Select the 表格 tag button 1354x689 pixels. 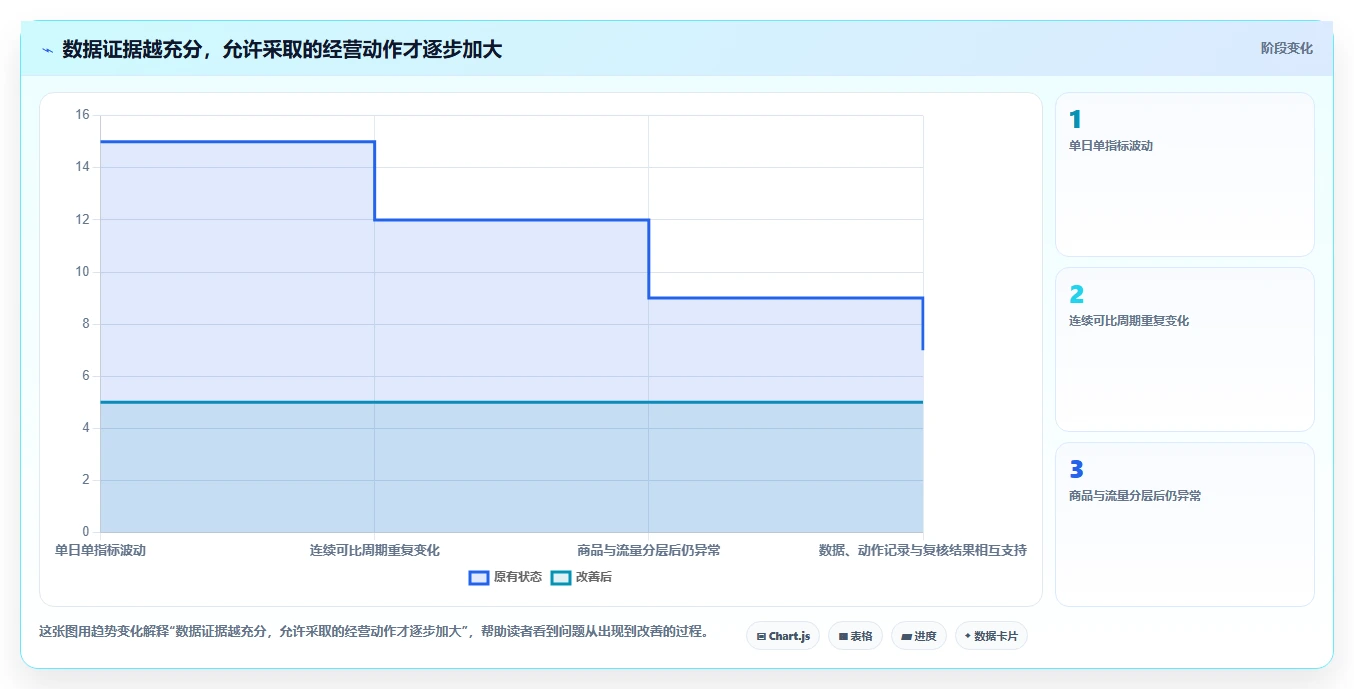pos(855,636)
